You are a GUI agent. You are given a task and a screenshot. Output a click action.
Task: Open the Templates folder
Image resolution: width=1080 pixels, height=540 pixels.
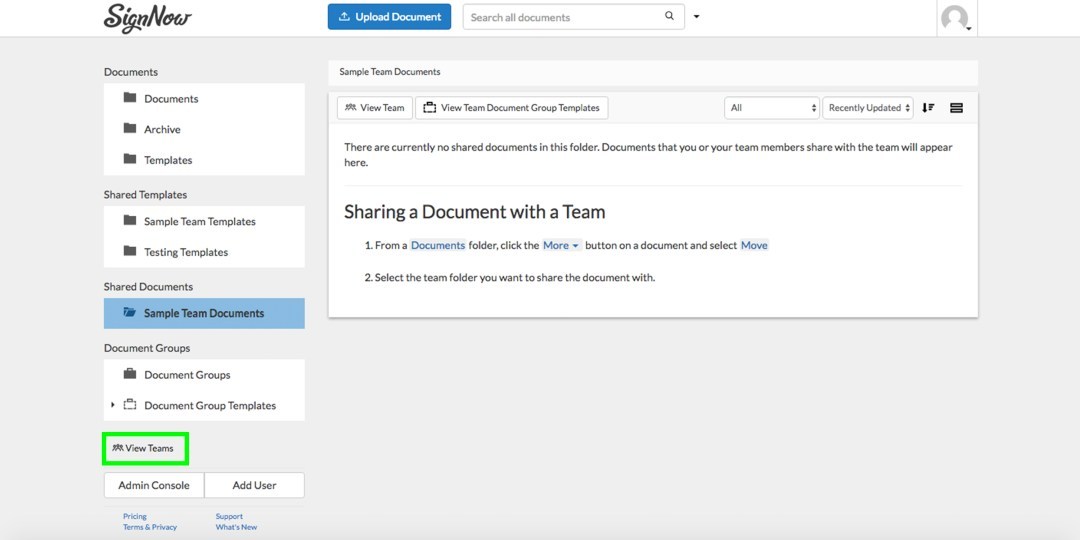167,160
